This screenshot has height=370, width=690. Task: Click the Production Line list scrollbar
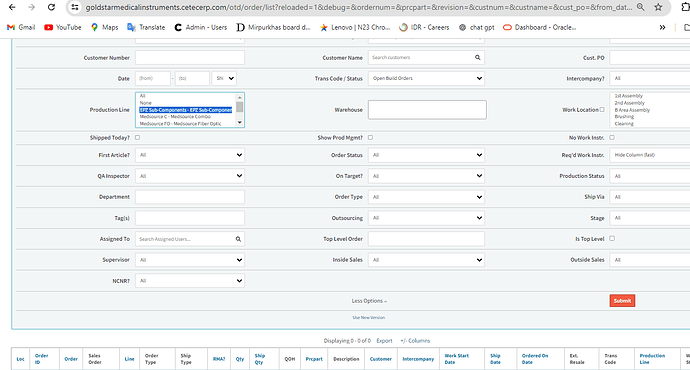(239, 110)
